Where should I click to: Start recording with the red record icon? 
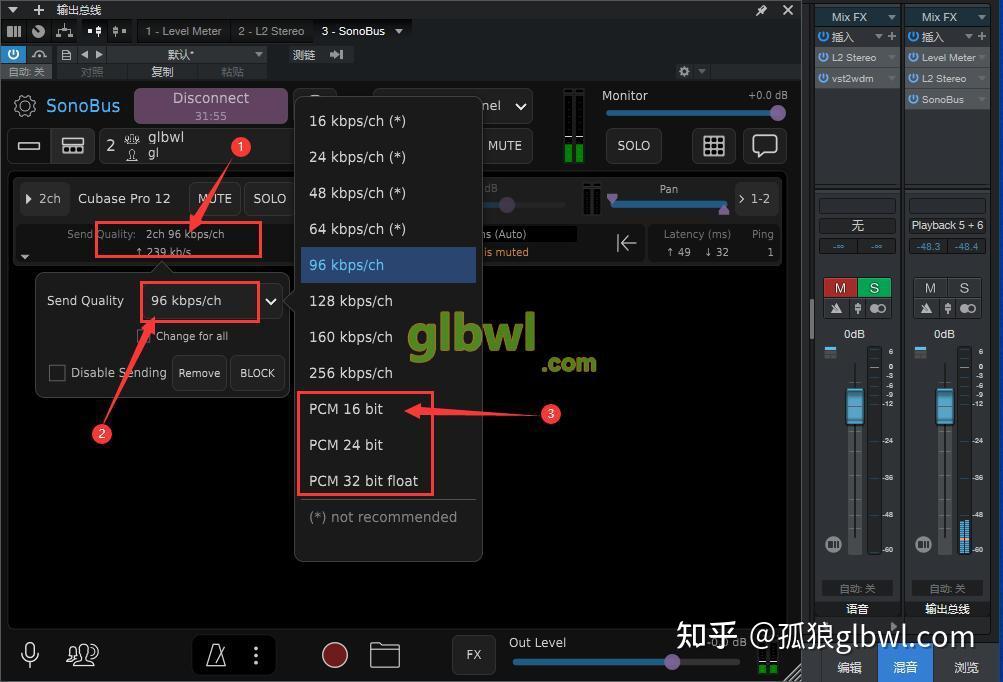[x=334, y=654]
